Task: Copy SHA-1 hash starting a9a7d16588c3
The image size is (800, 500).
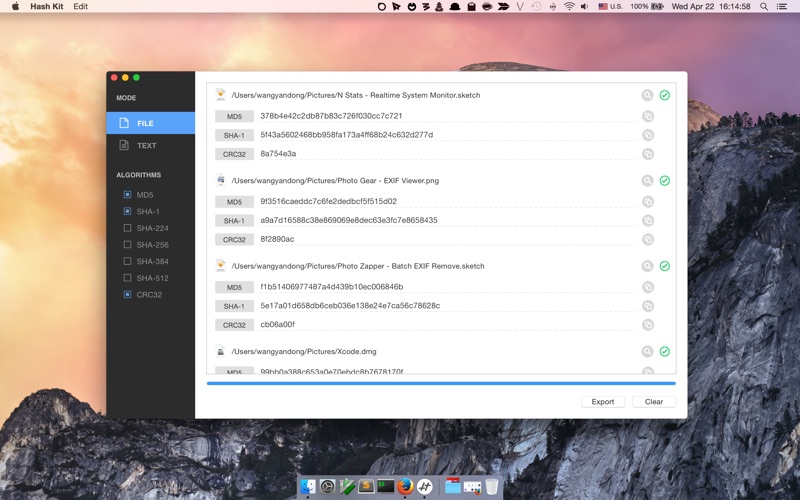Action: (648, 220)
